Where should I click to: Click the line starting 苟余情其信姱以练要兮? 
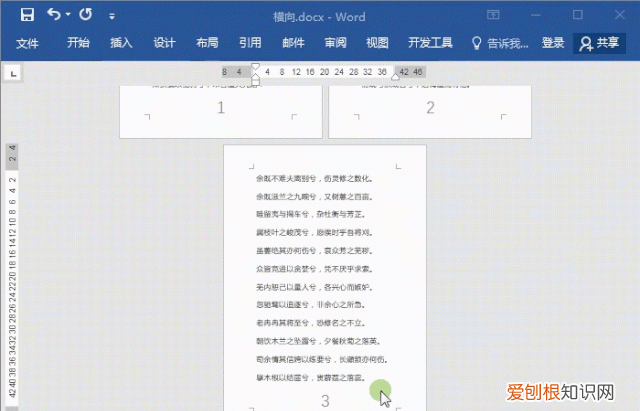pyautogui.click(x=322, y=360)
